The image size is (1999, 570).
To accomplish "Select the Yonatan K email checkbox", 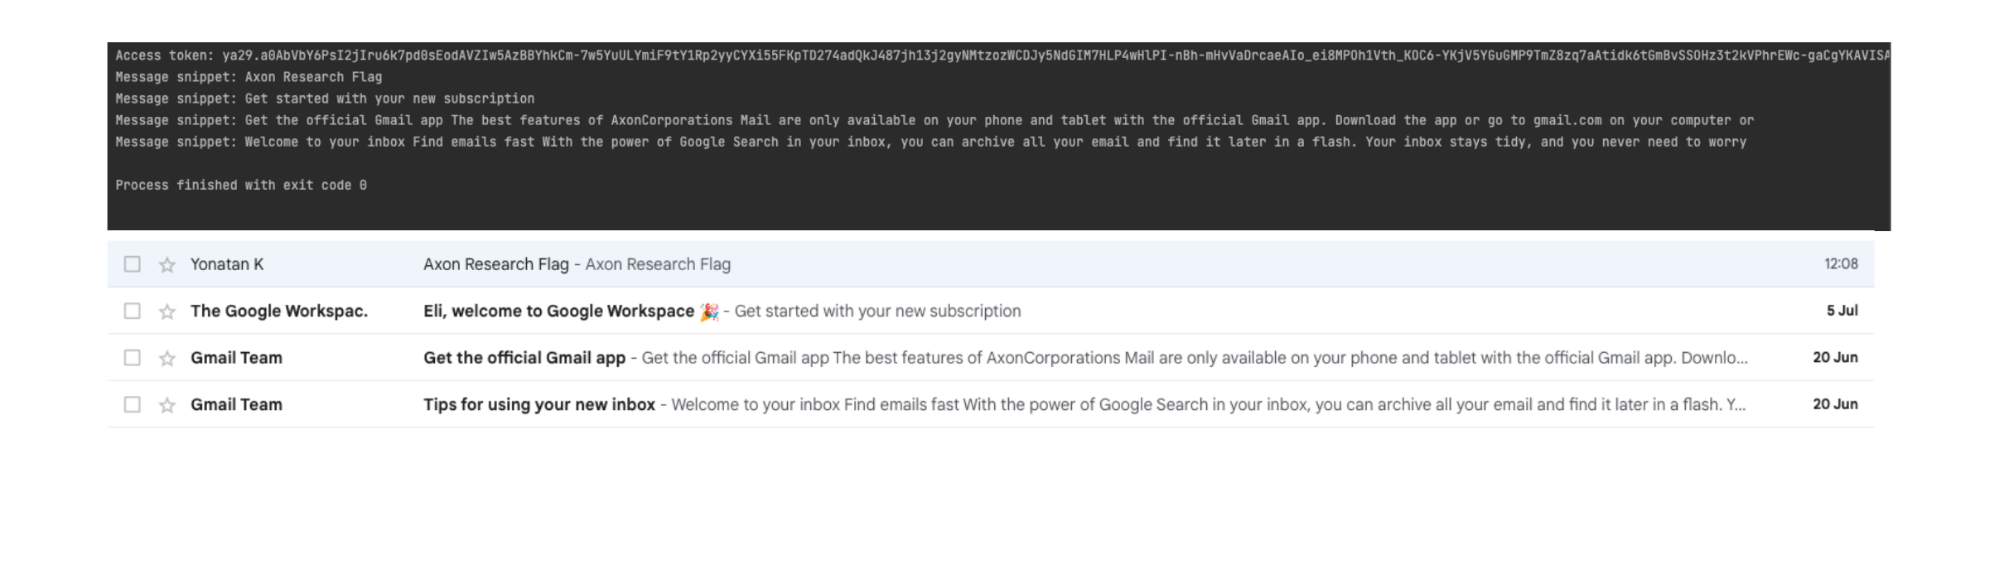I will coord(132,264).
